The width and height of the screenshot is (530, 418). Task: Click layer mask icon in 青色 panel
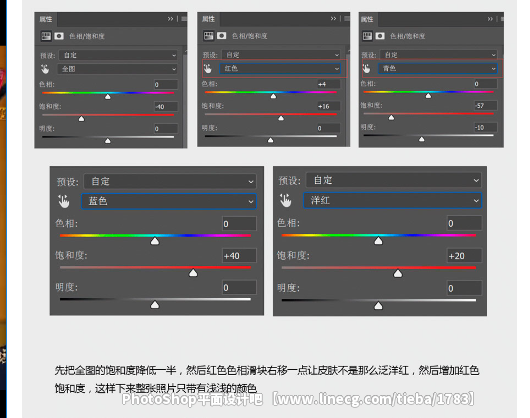(x=380, y=36)
